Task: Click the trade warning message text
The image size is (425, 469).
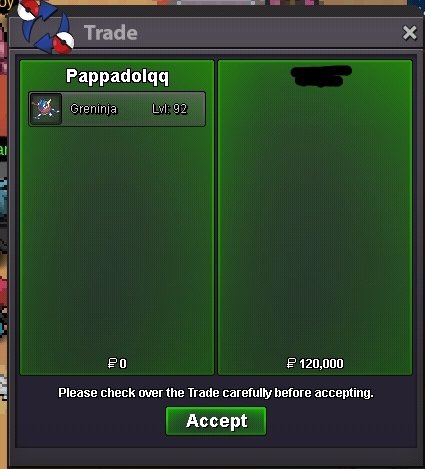Action: (x=216, y=393)
